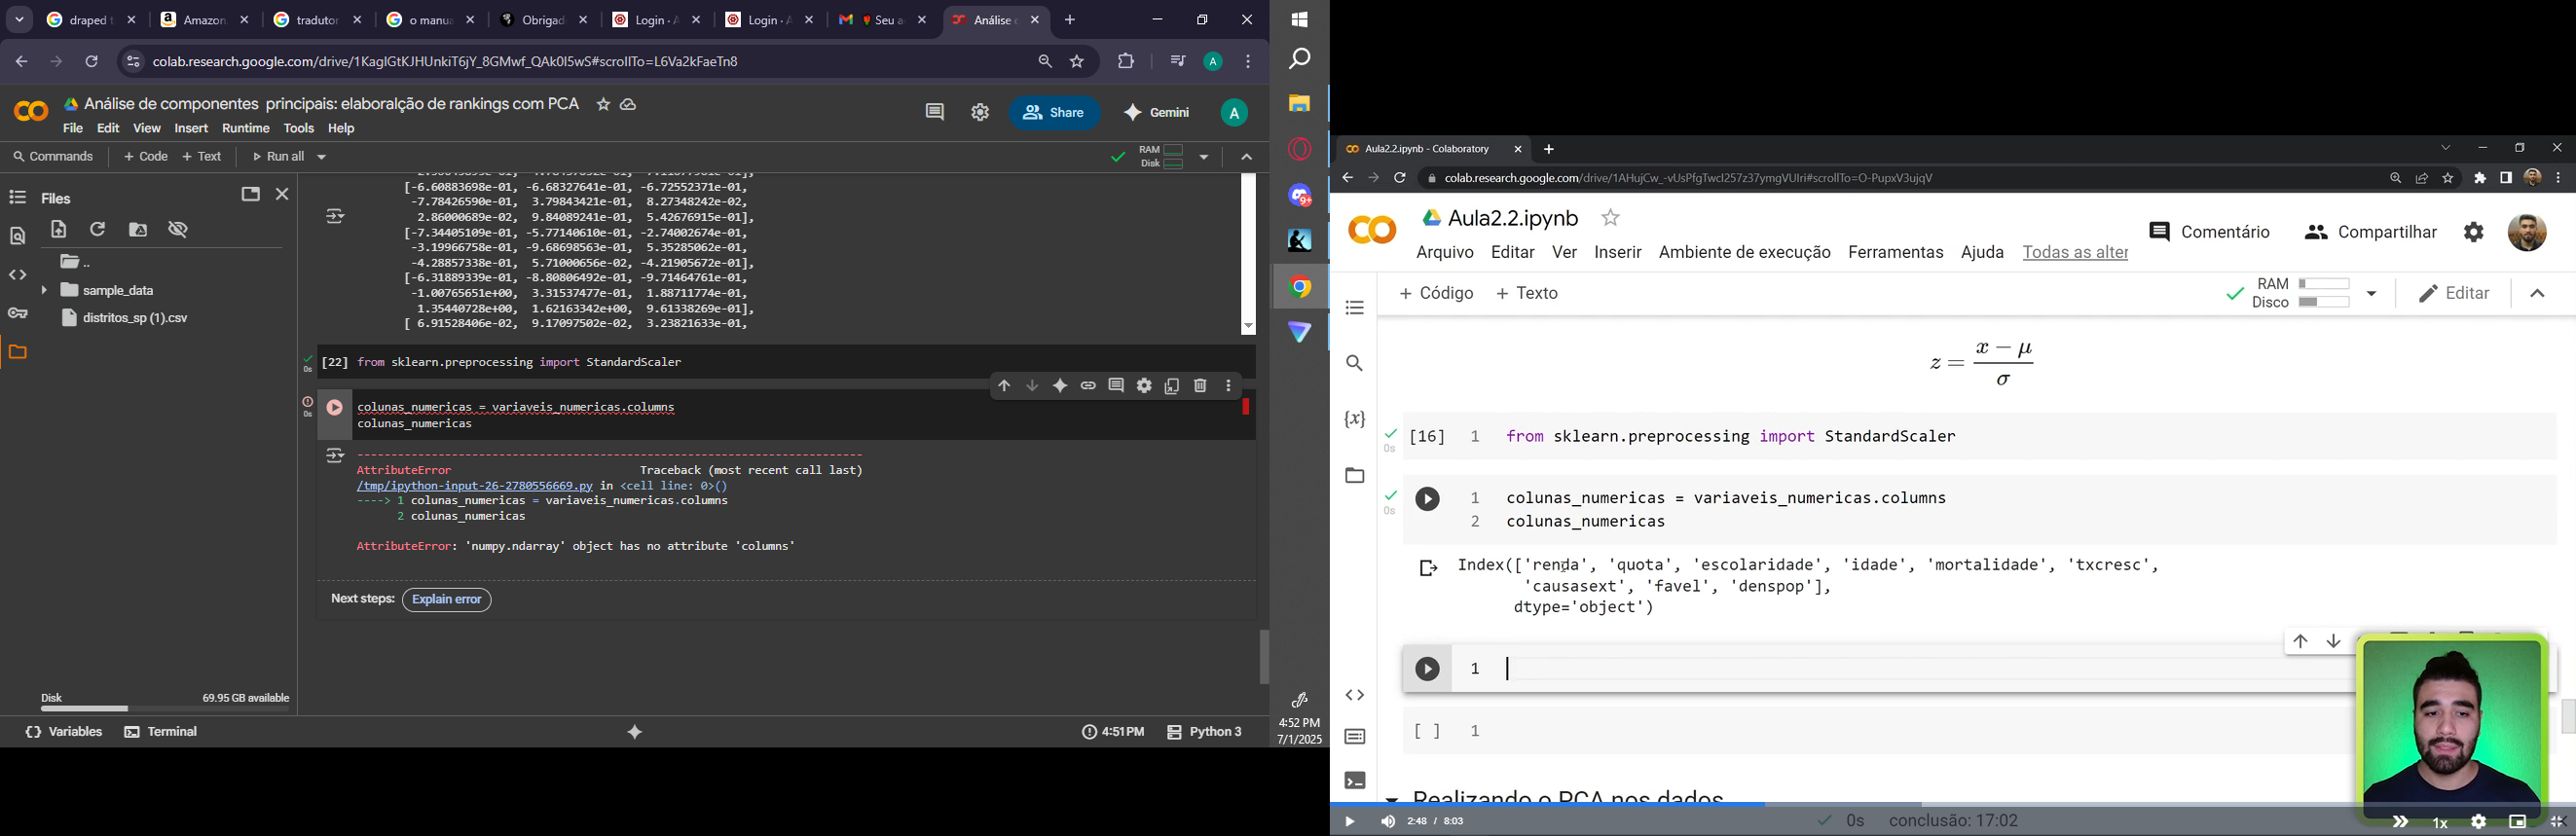Go to the parent folder (..) entry
This screenshot has height=836, width=2576.
[x=76, y=262]
